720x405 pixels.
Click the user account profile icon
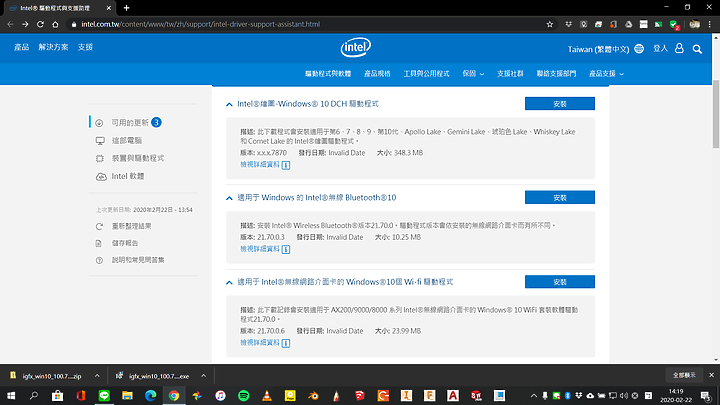click(x=679, y=48)
